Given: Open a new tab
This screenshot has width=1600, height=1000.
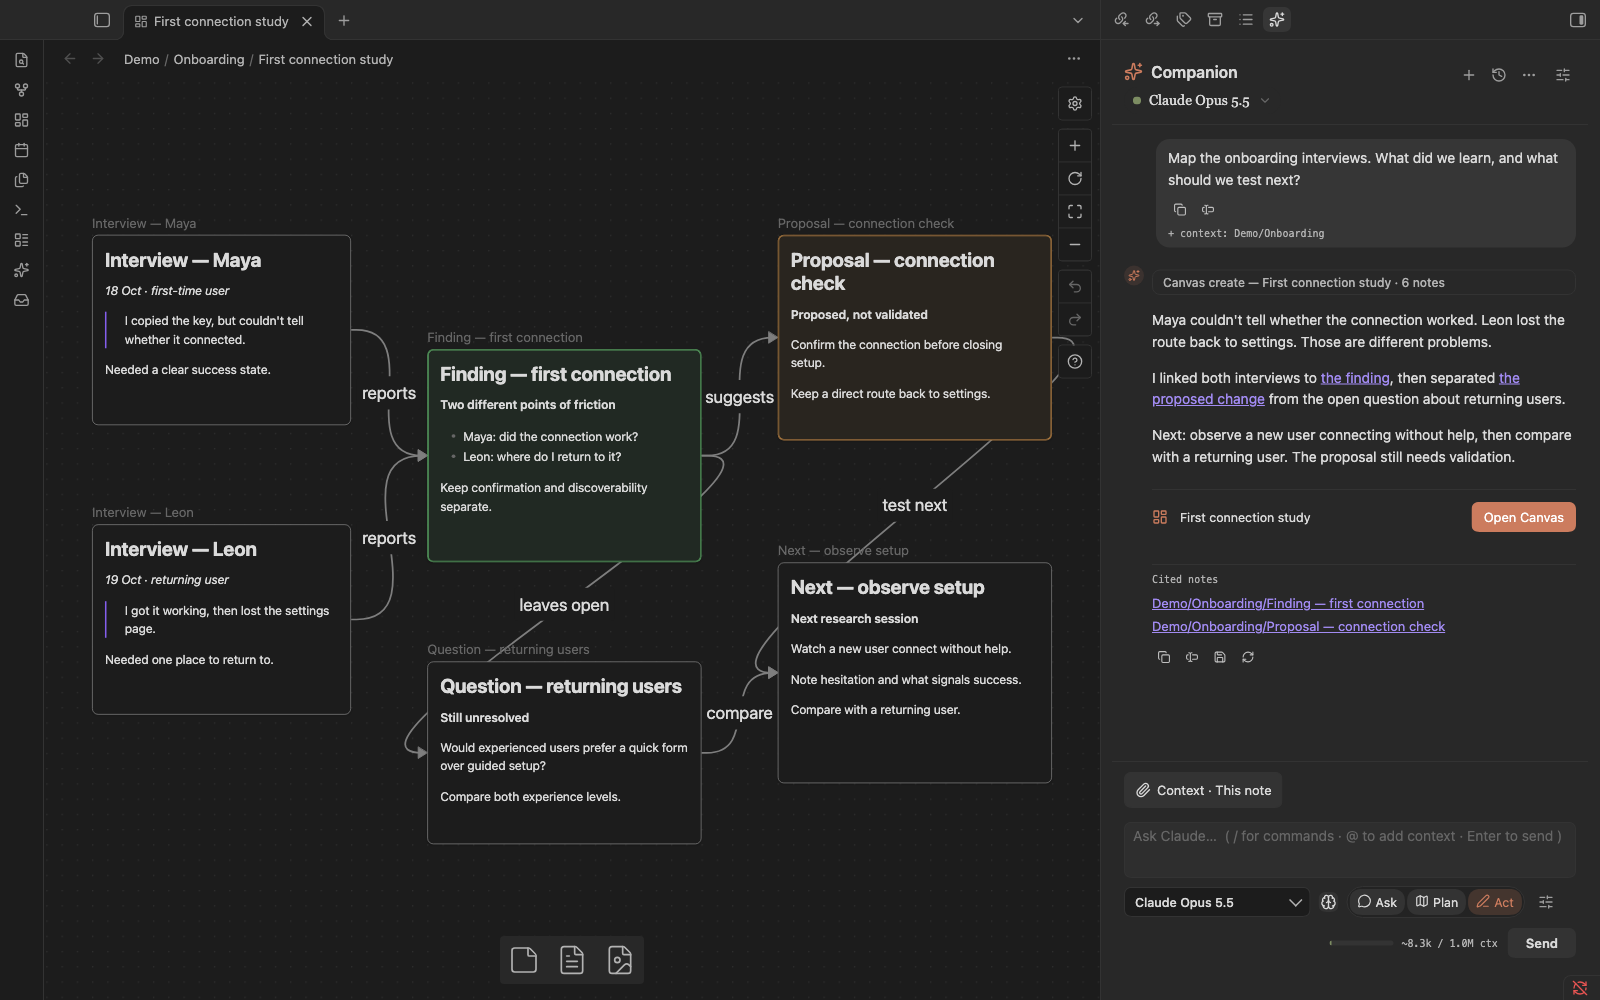Looking at the screenshot, I should coord(344,21).
